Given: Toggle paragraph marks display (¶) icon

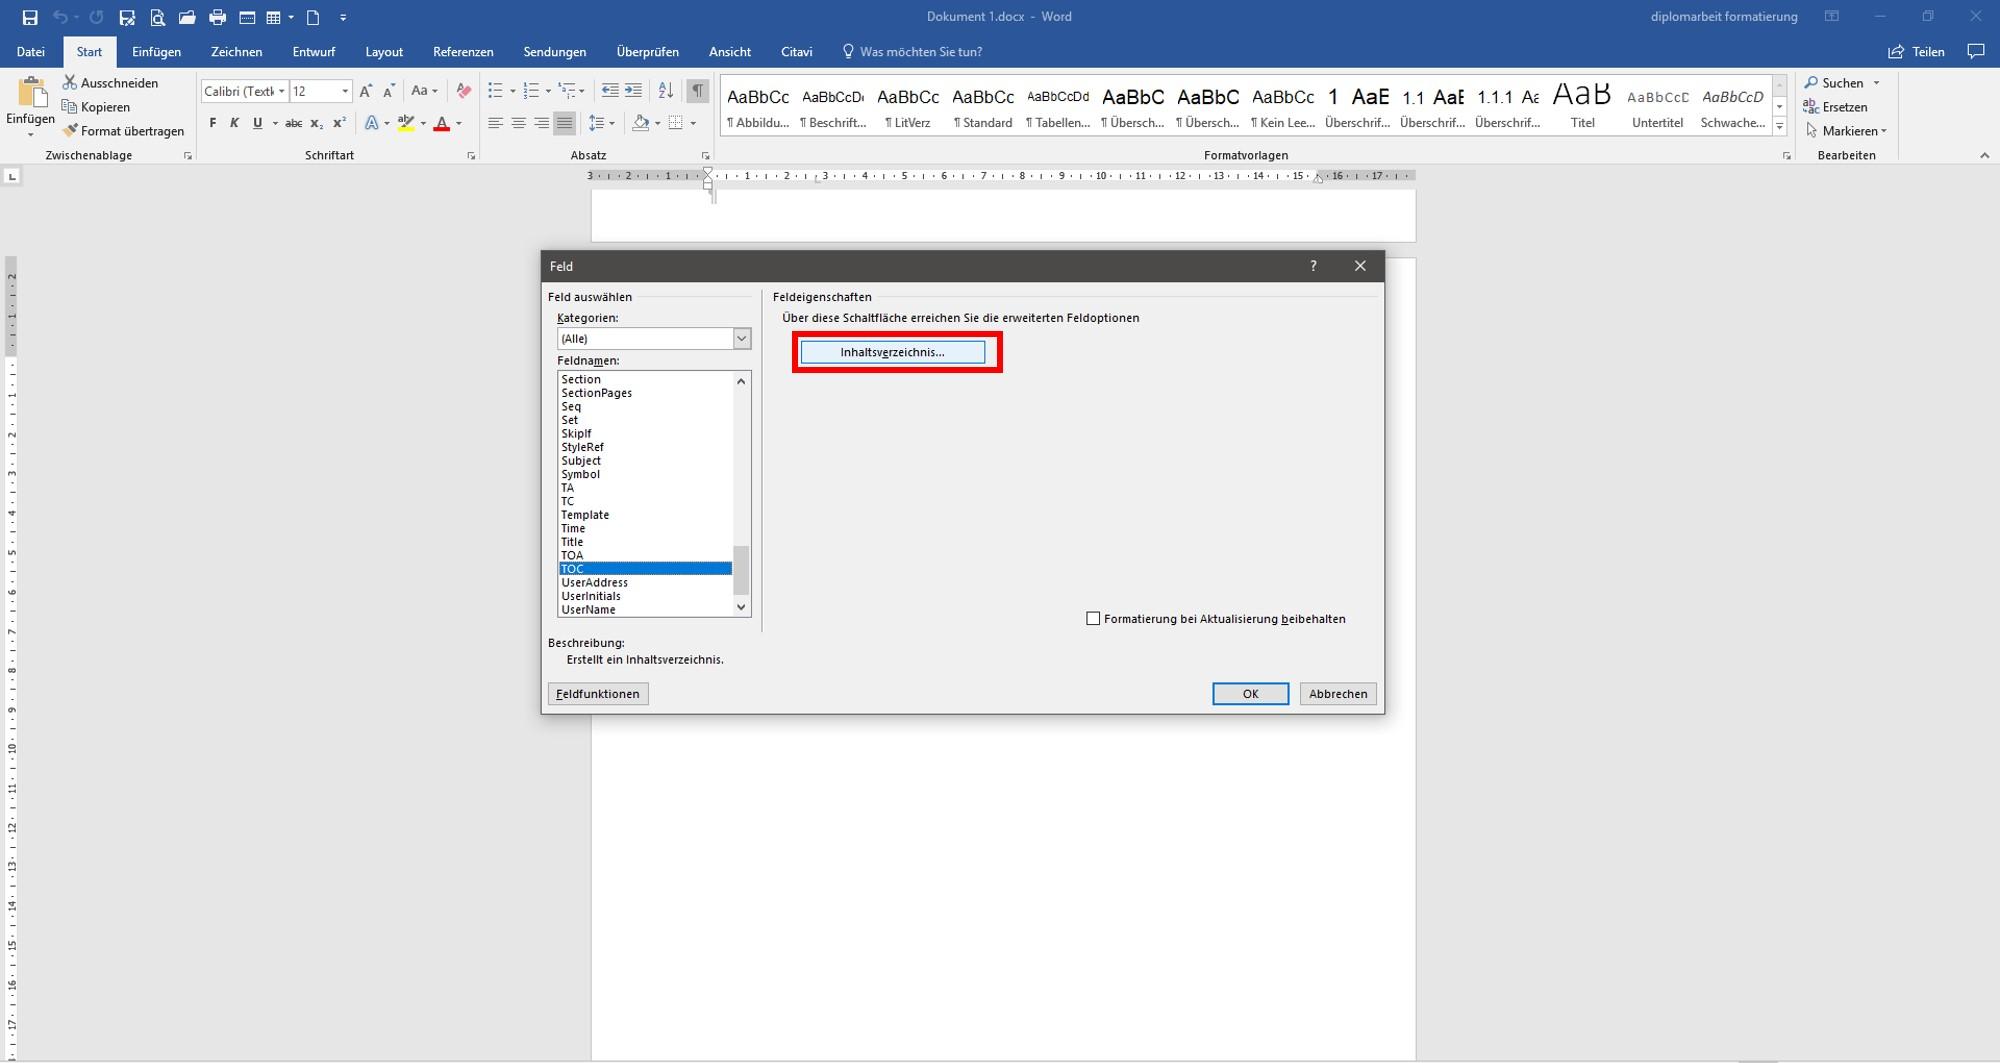Looking at the screenshot, I should click(698, 91).
